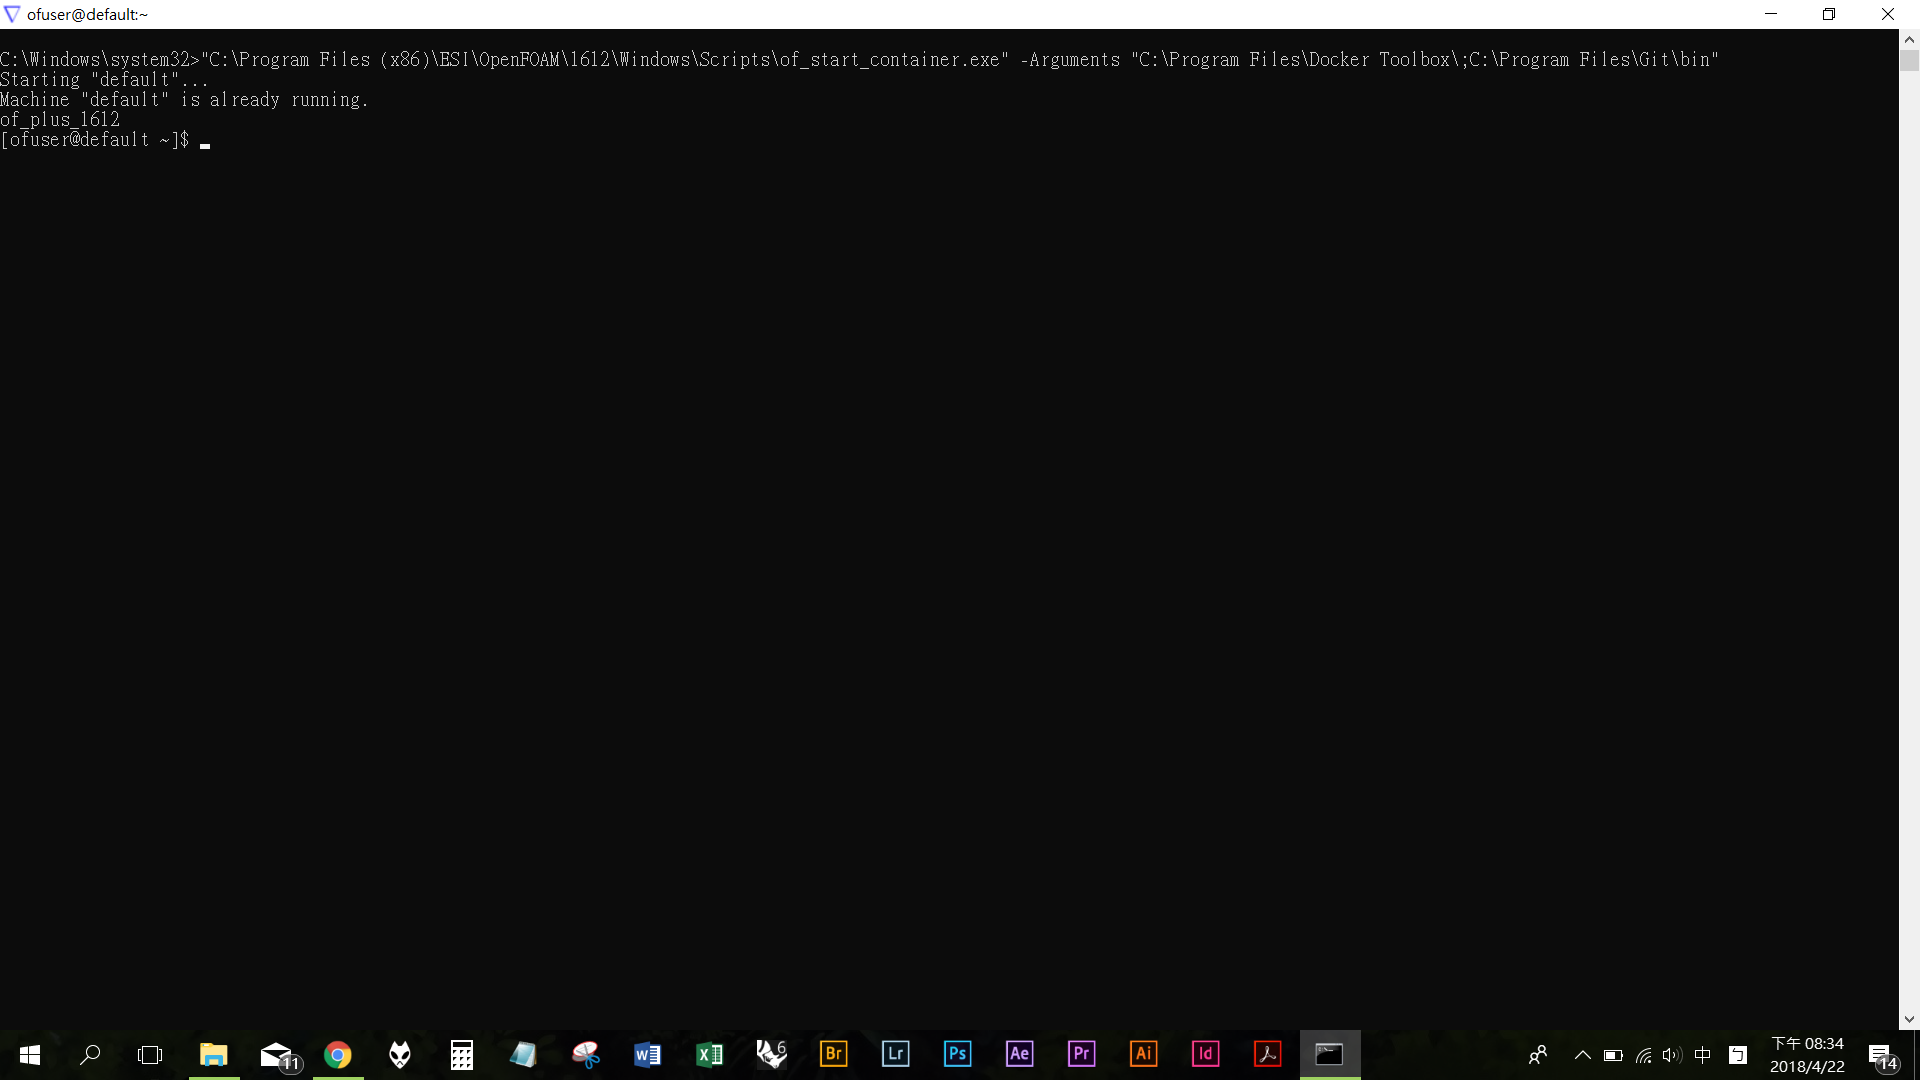The height and width of the screenshot is (1080, 1920).
Task: Open the volume slider
Action: click(1673, 1056)
